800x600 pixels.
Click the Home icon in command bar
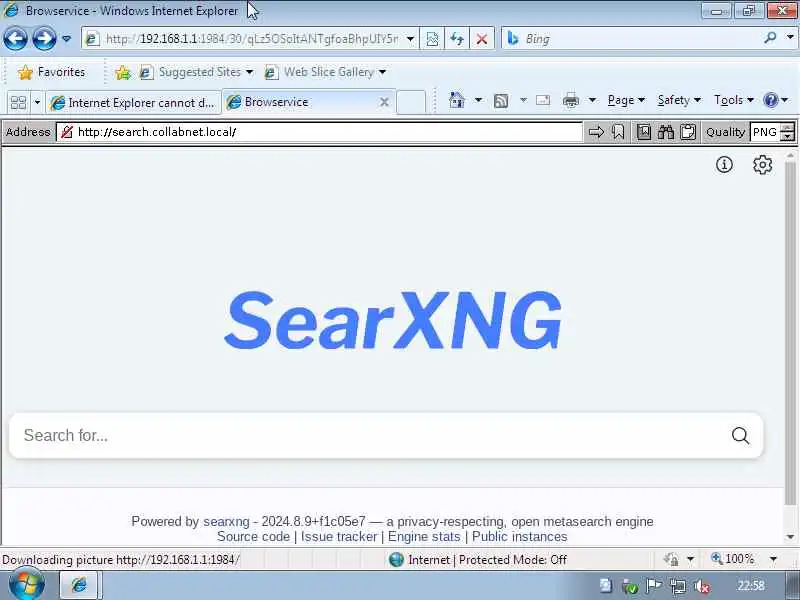pos(457,100)
